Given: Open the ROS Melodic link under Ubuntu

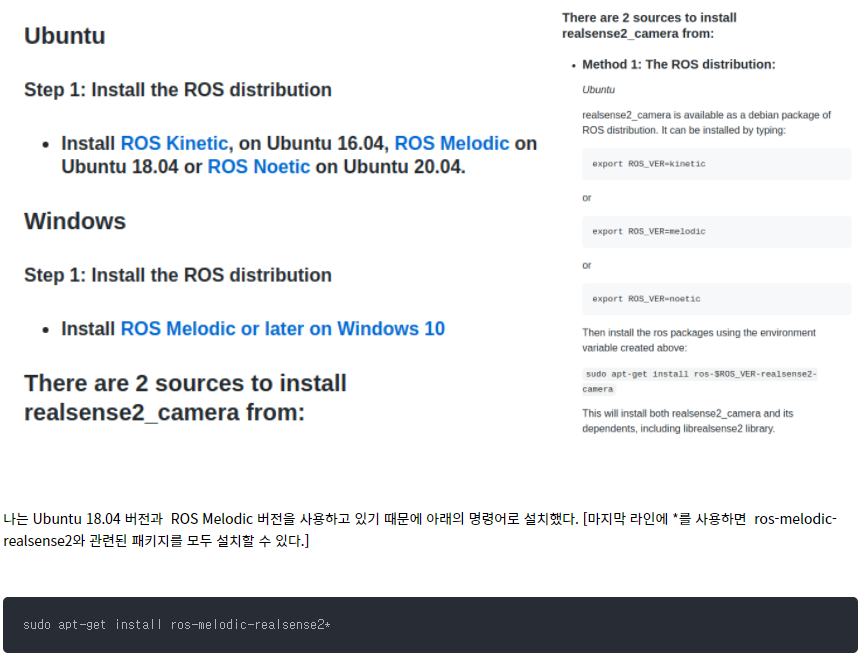Looking at the screenshot, I should point(452,144).
